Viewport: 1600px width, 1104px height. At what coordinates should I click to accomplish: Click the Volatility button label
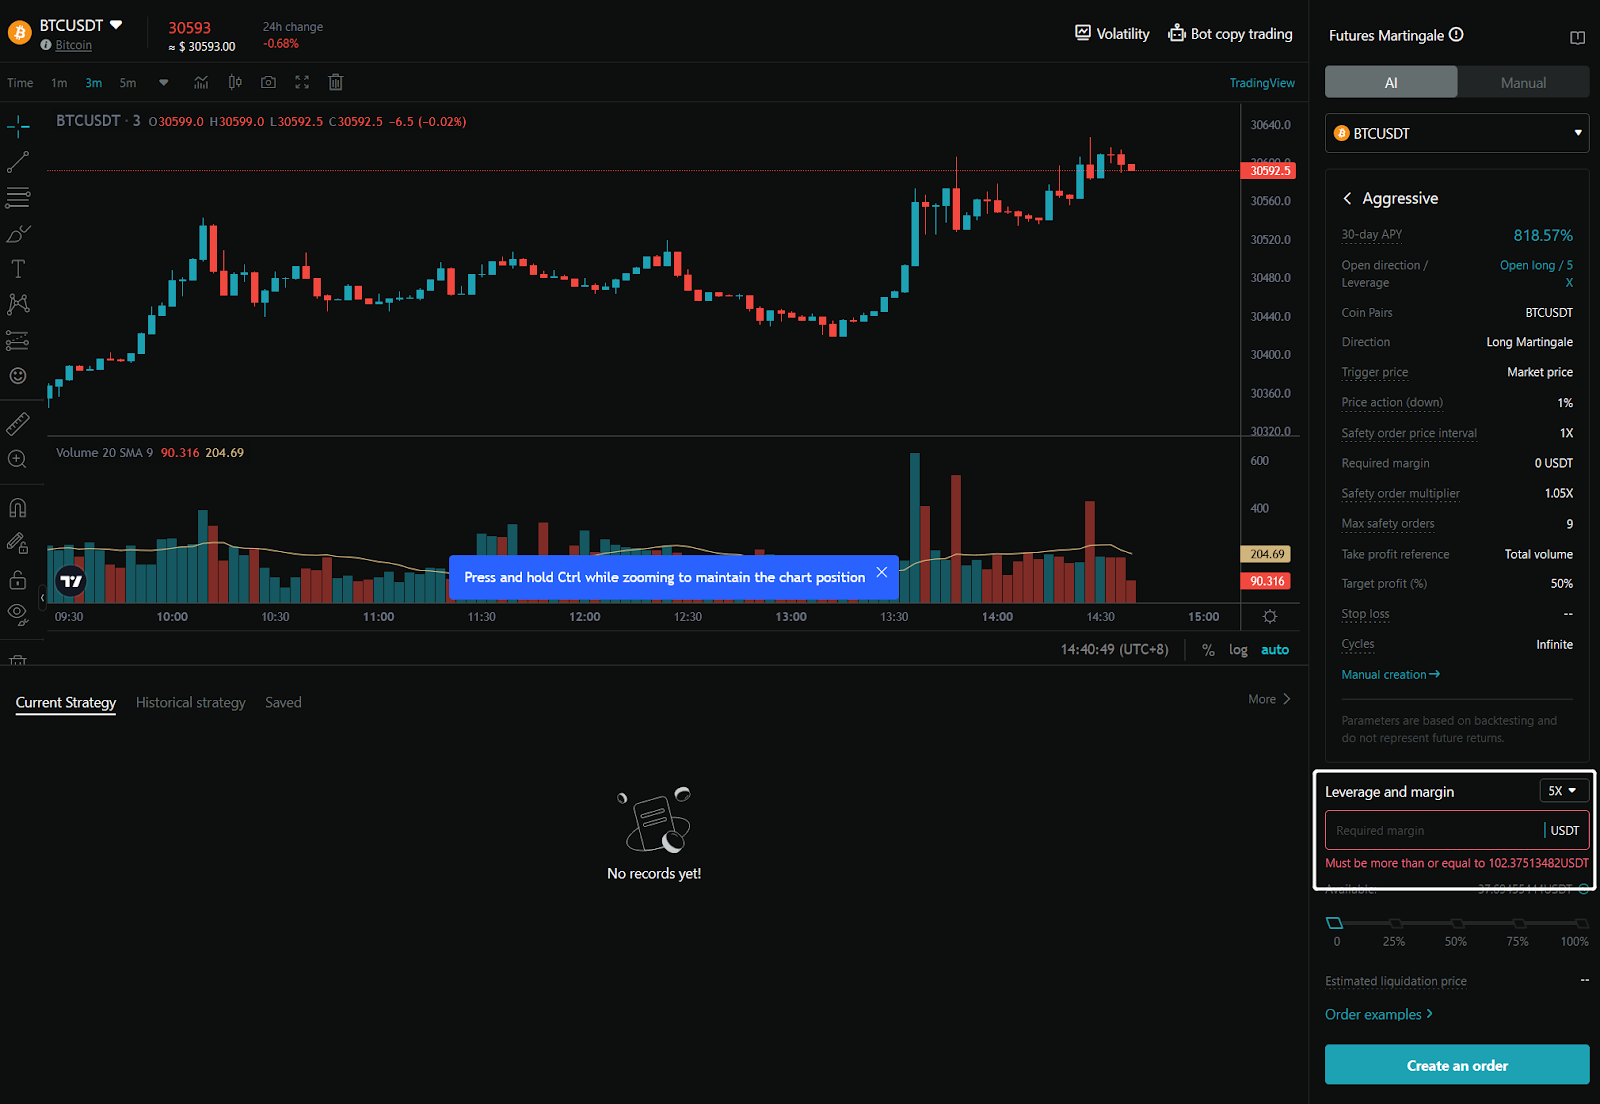(x=1123, y=34)
